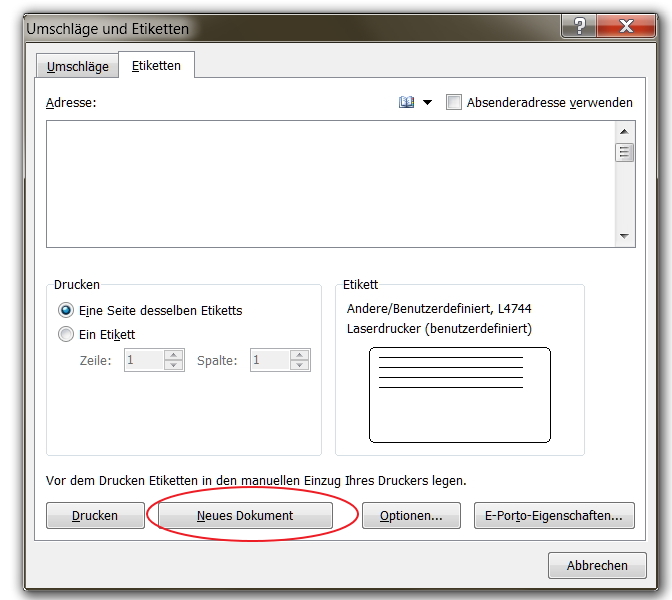Image resolution: width=672 pixels, height=600 pixels.
Task: Select Eine Seite desselben Etiketts option
Action: (66, 310)
